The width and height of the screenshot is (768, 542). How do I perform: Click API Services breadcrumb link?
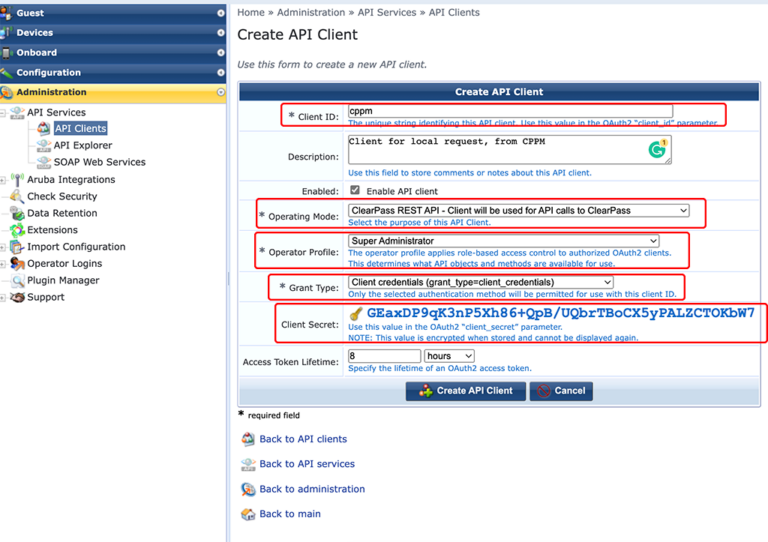(387, 13)
